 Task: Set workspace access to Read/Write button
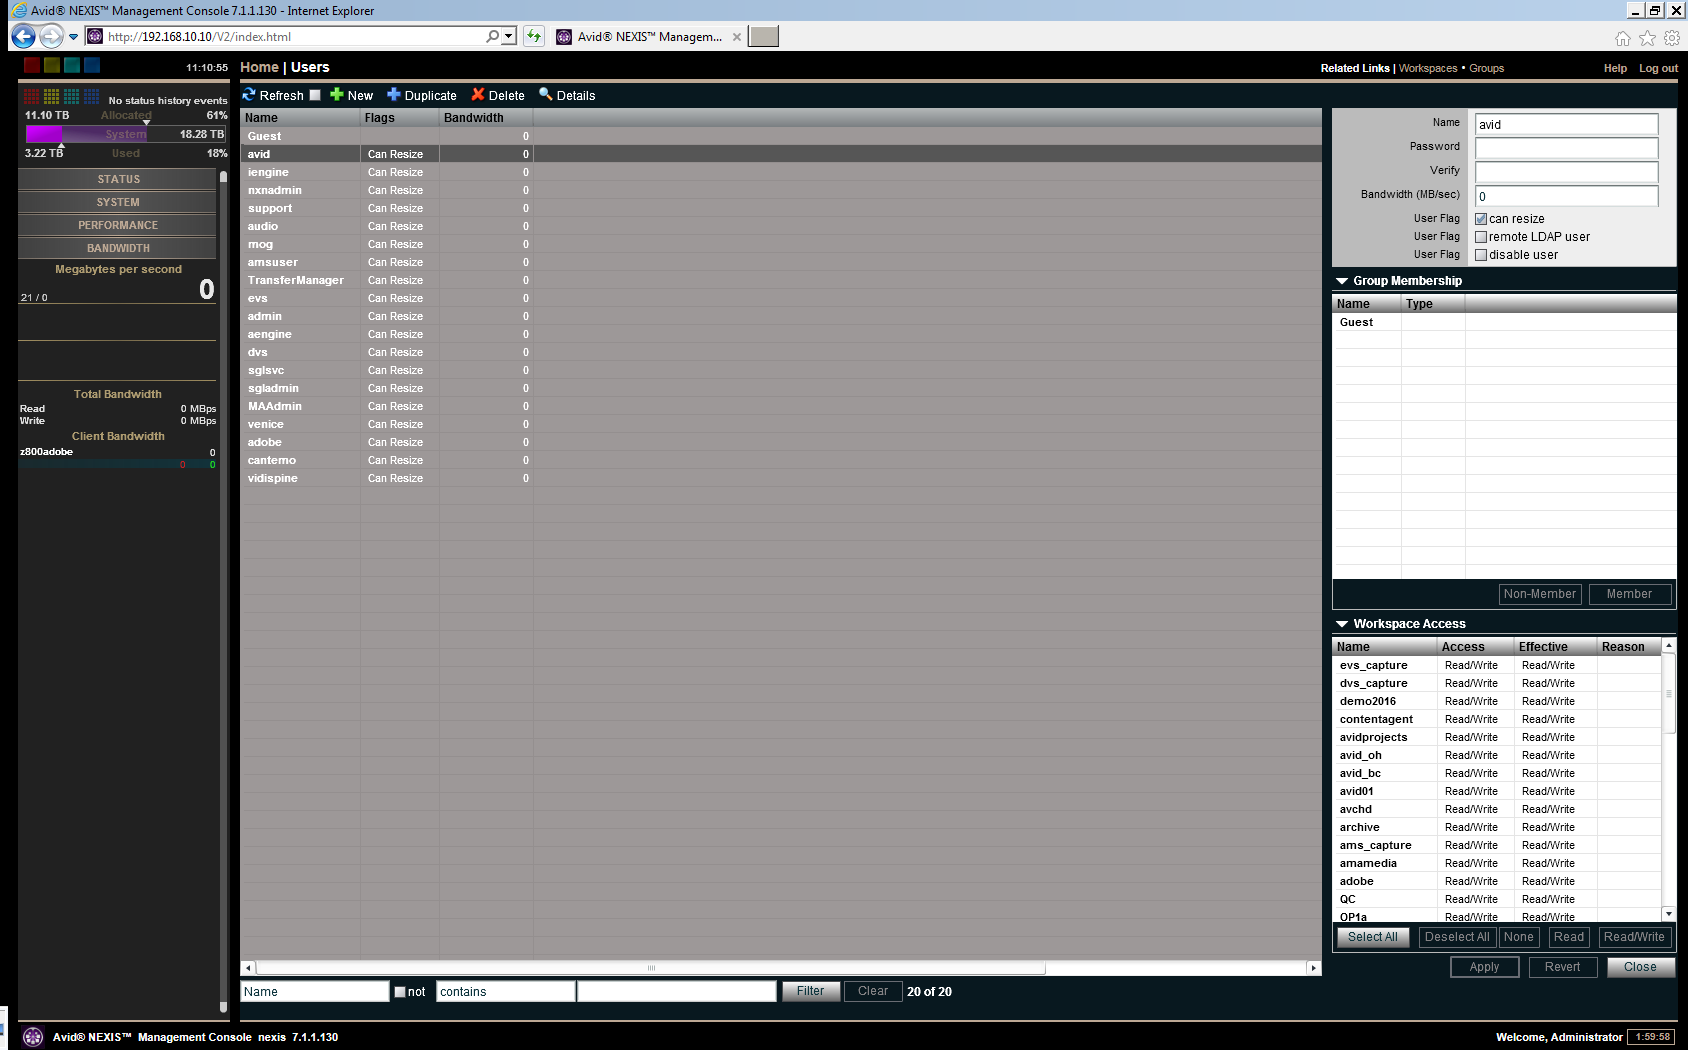click(x=1634, y=937)
